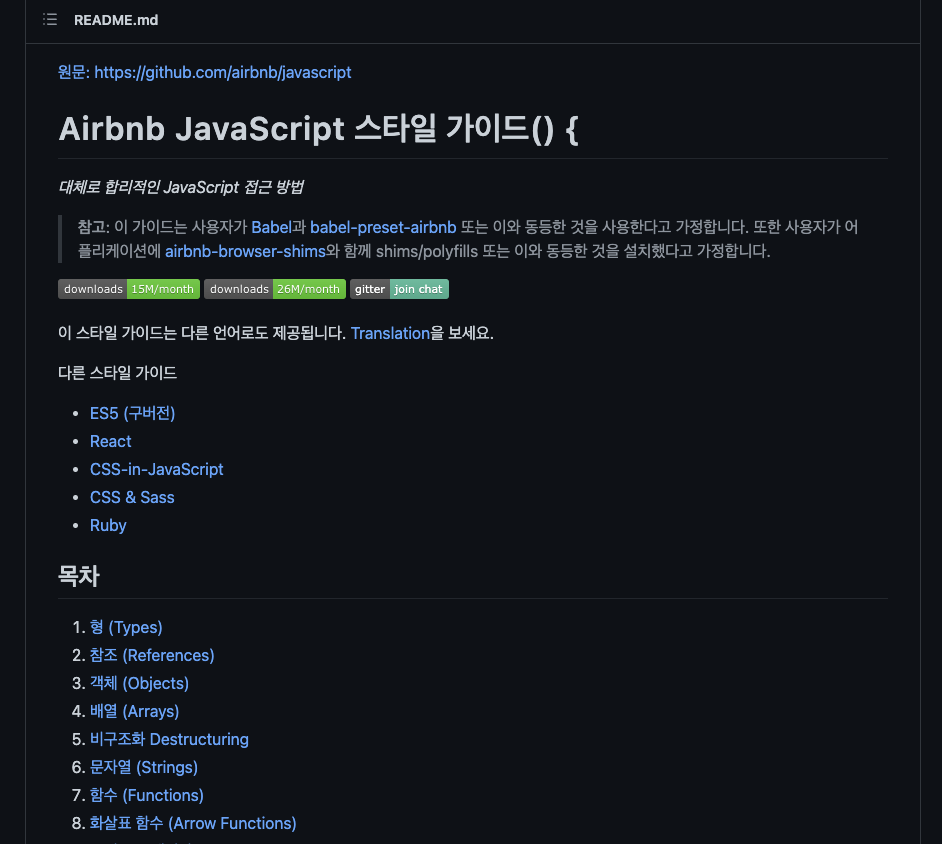Jump to 화살표 함수 (Arrow Functions) section
Image resolution: width=942 pixels, height=844 pixels.
193,824
